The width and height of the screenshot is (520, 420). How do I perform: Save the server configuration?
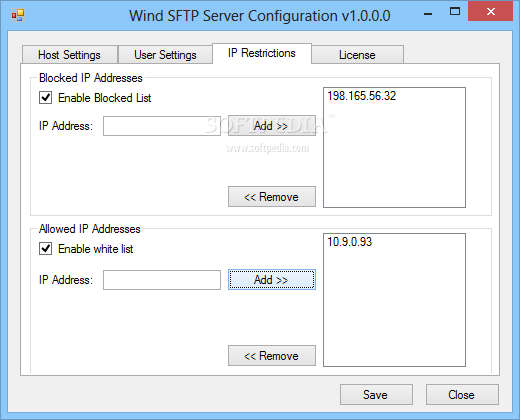(376, 395)
